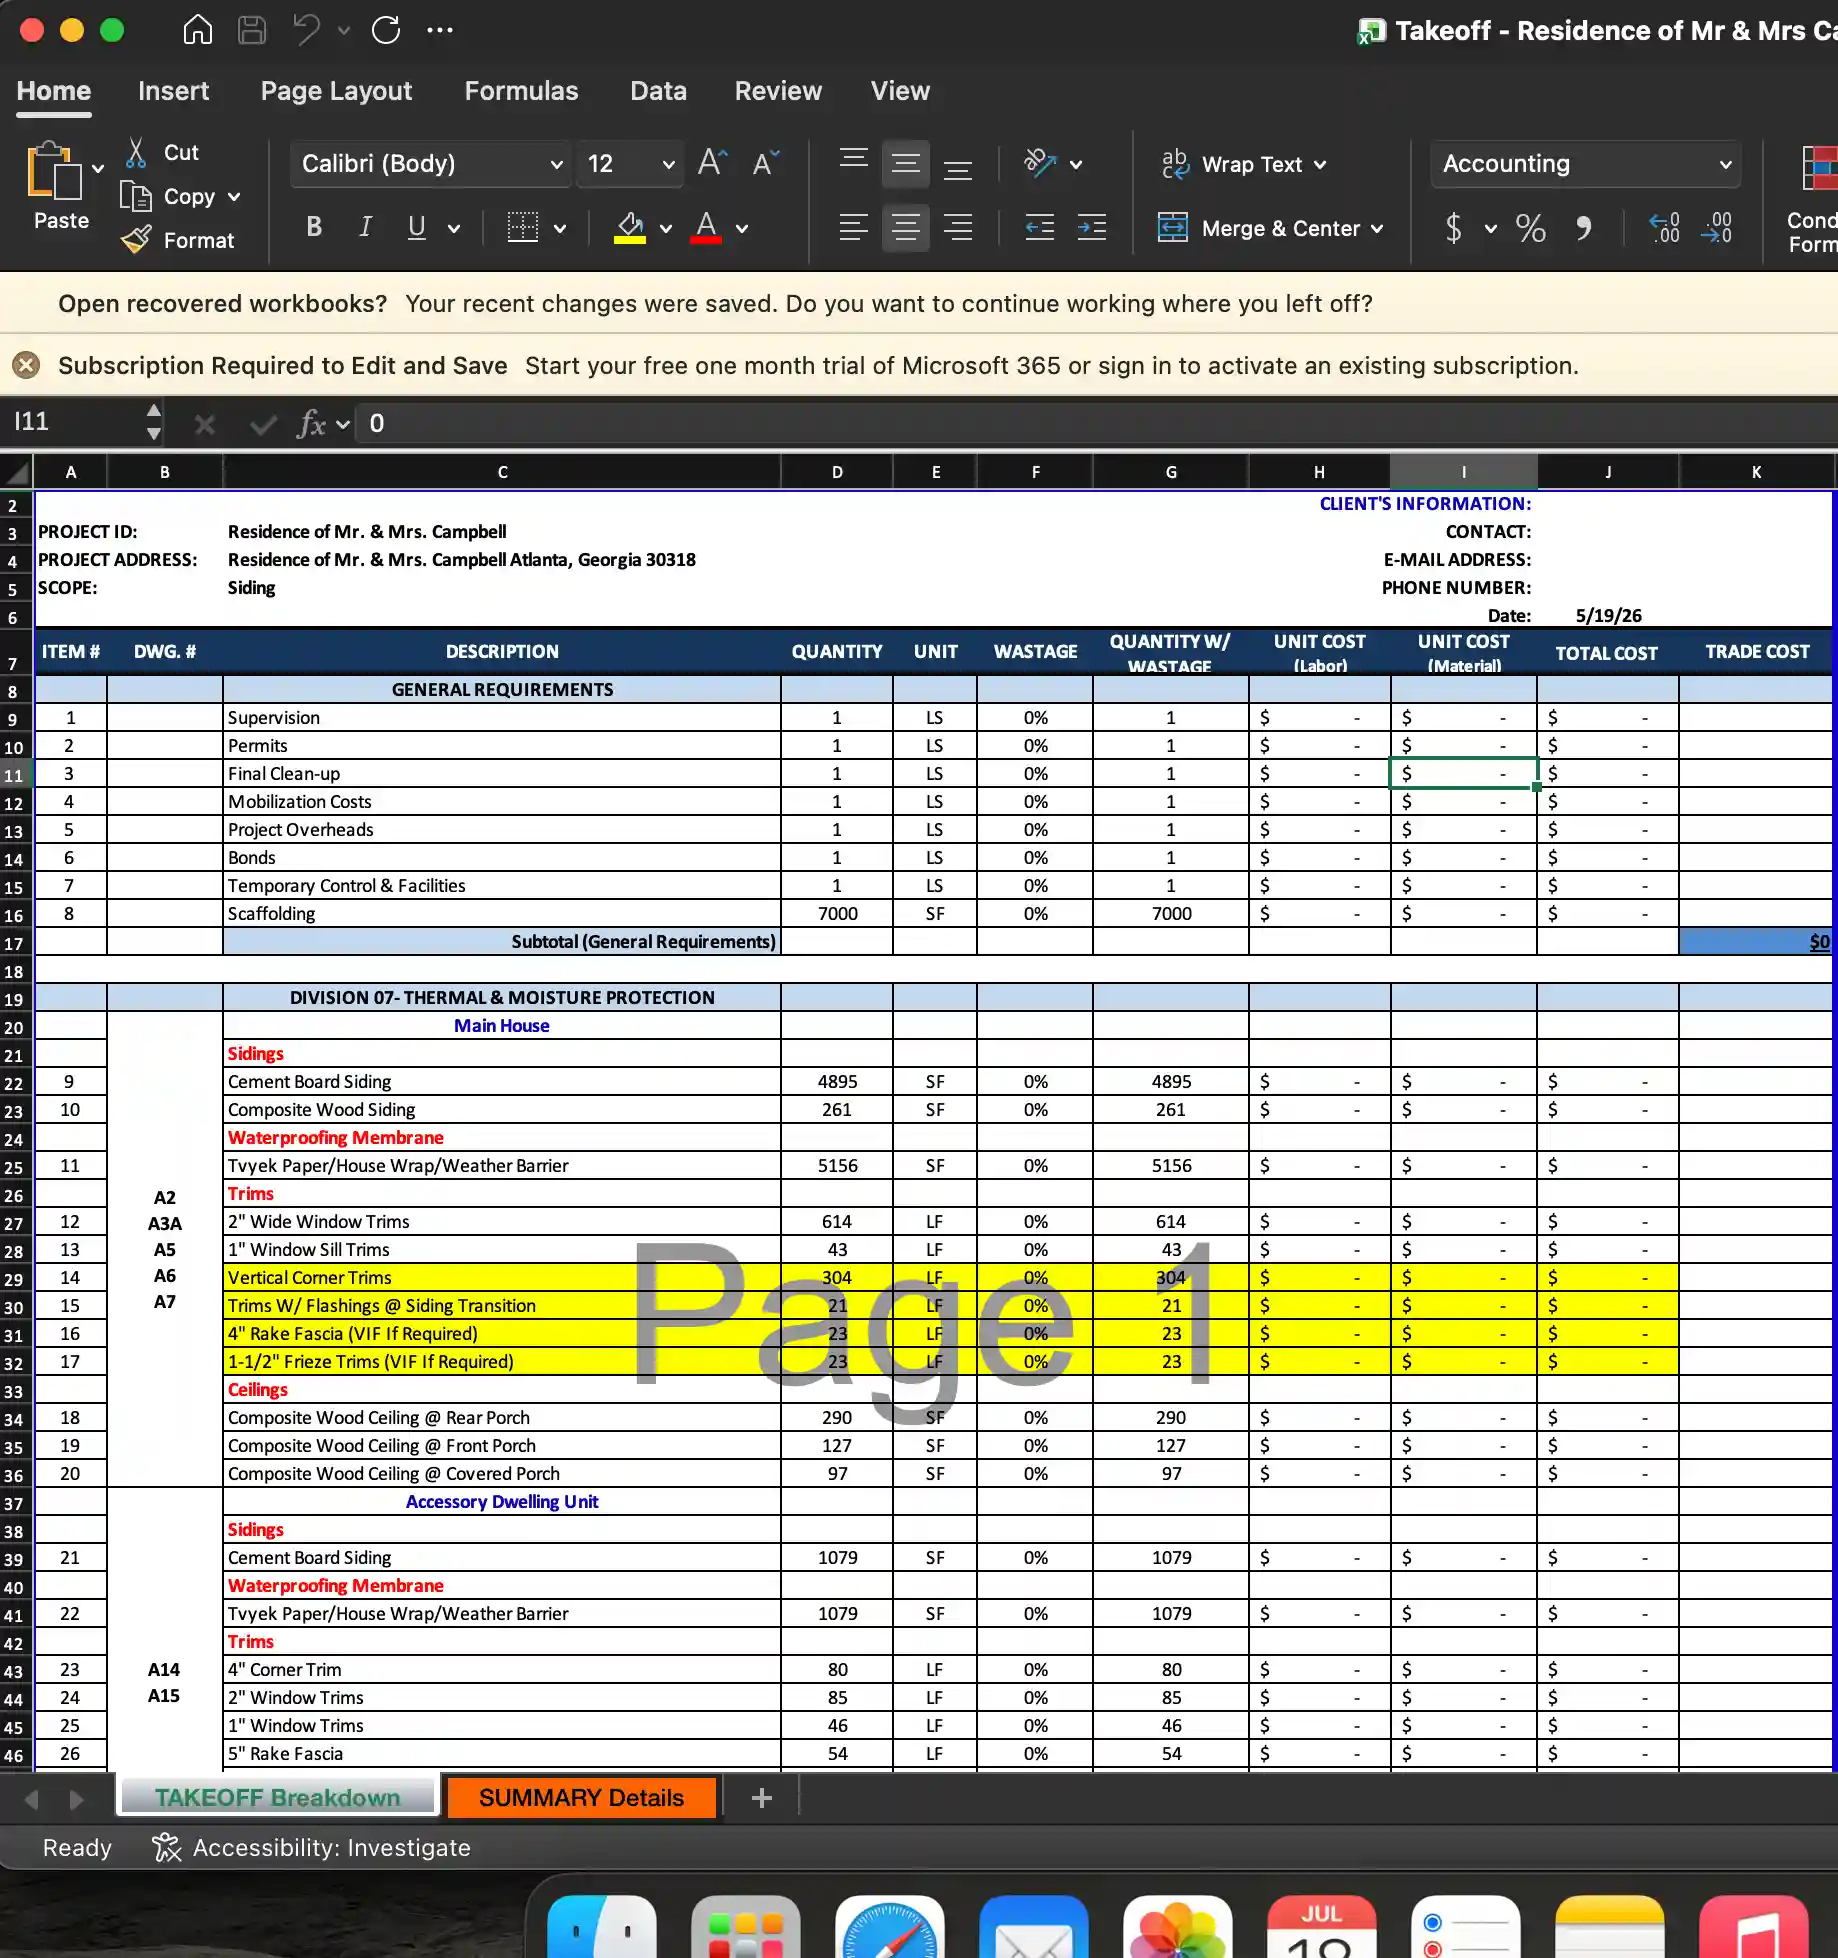Toggle middle vertical alignment

(906, 163)
